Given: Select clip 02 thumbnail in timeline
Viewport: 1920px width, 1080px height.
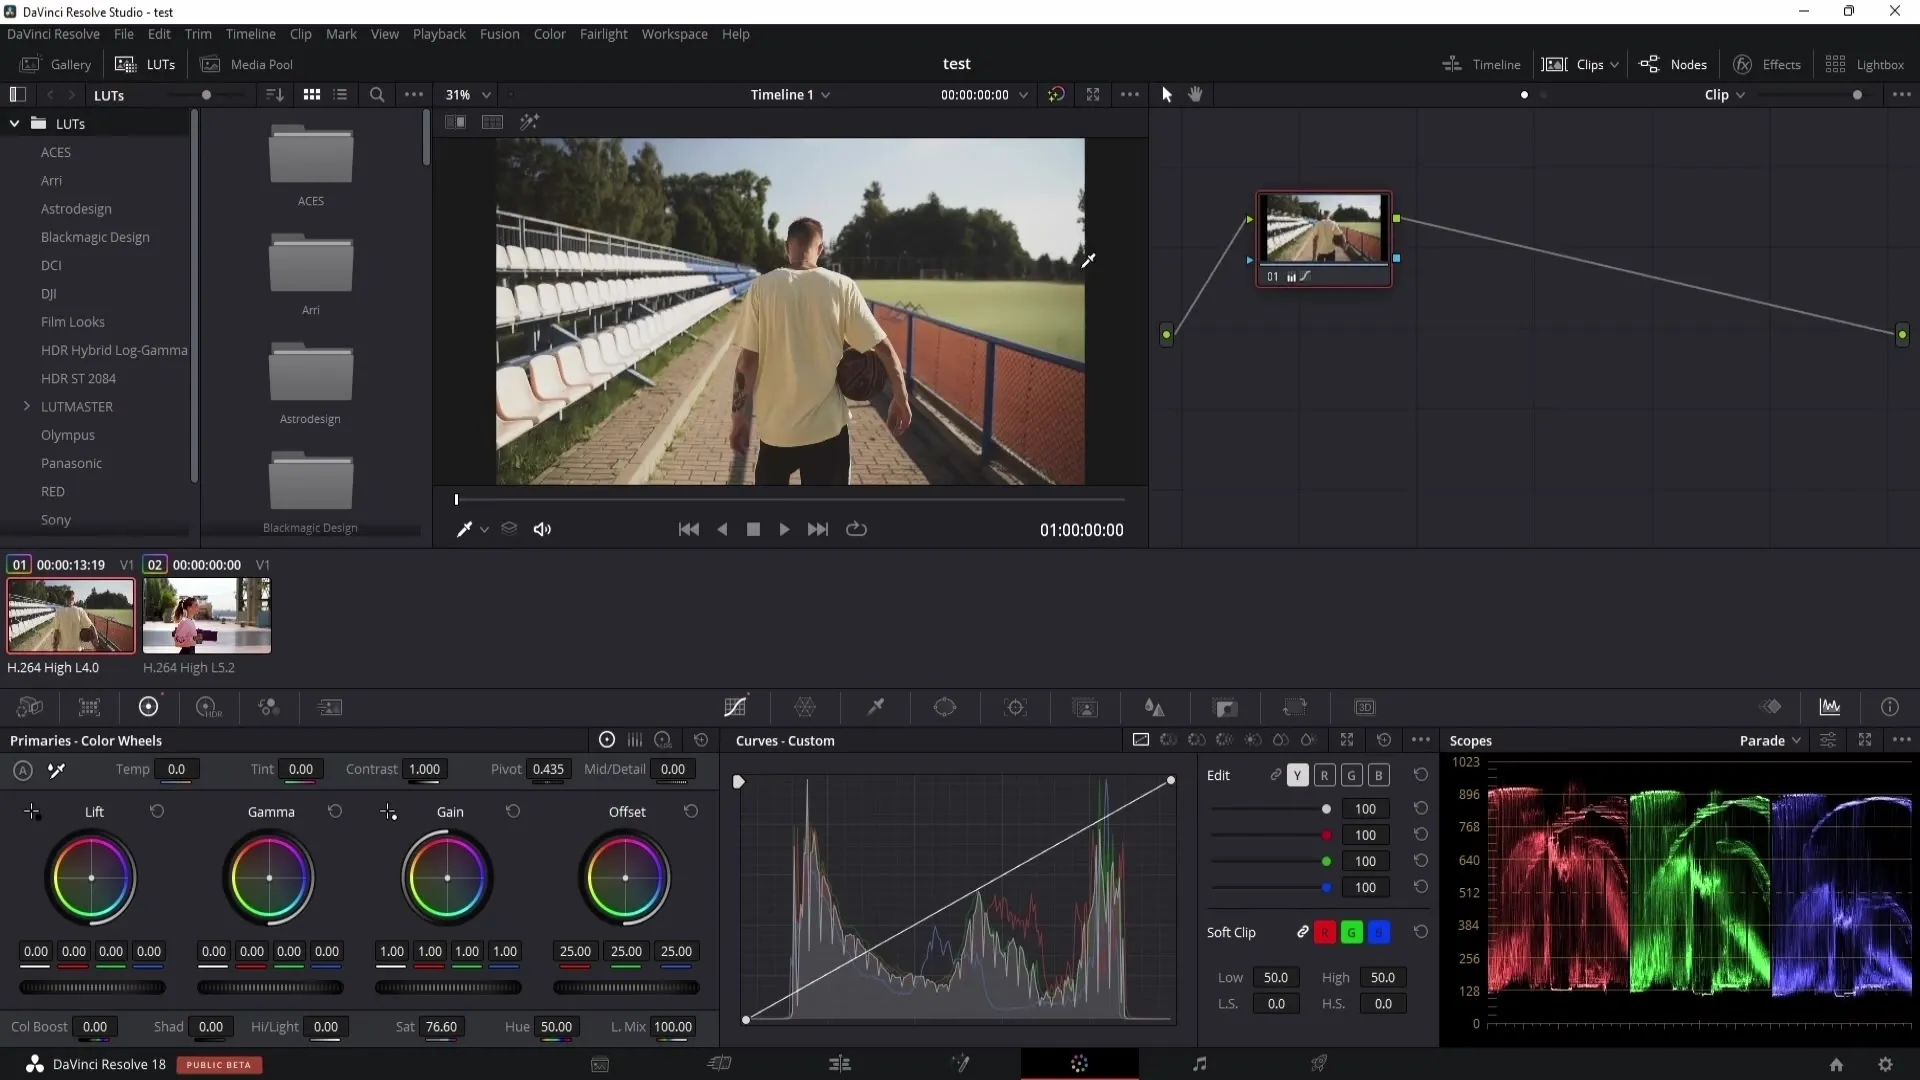Looking at the screenshot, I should point(206,616).
